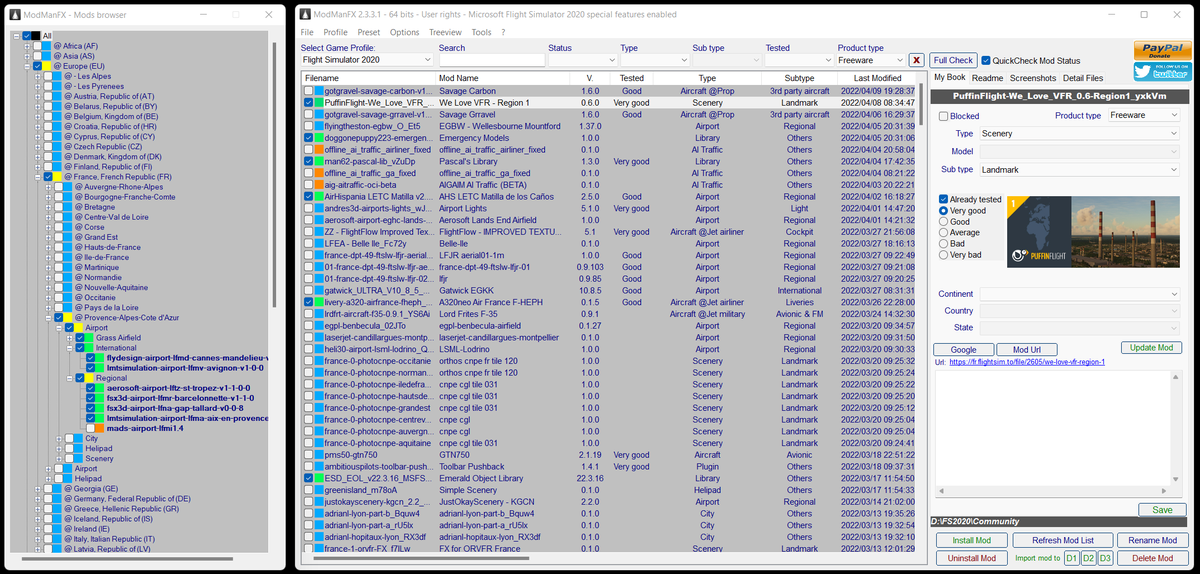This screenshot has width=1200, height=574.
Task: Click the cyan status square of flyingtheston-egbw row
Action: (x=320, y=126)
